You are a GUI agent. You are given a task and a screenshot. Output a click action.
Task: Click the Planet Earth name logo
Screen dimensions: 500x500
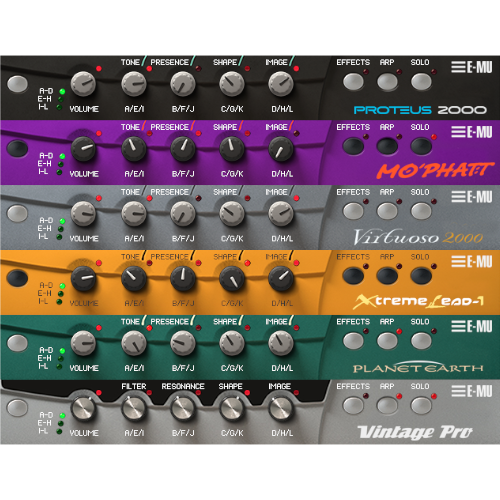tap(418, 367)
